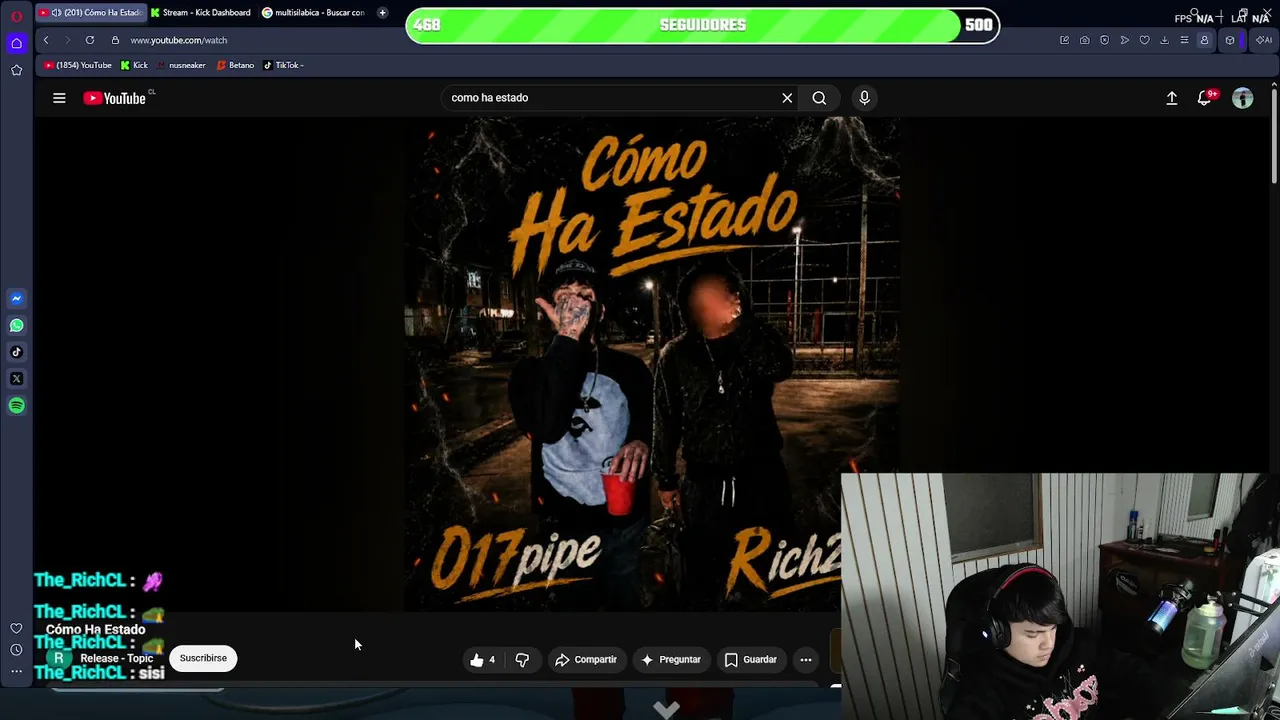Open the Release - Topic channel avatar
The height and width of the screenshot is (720, 1280).
59,658
